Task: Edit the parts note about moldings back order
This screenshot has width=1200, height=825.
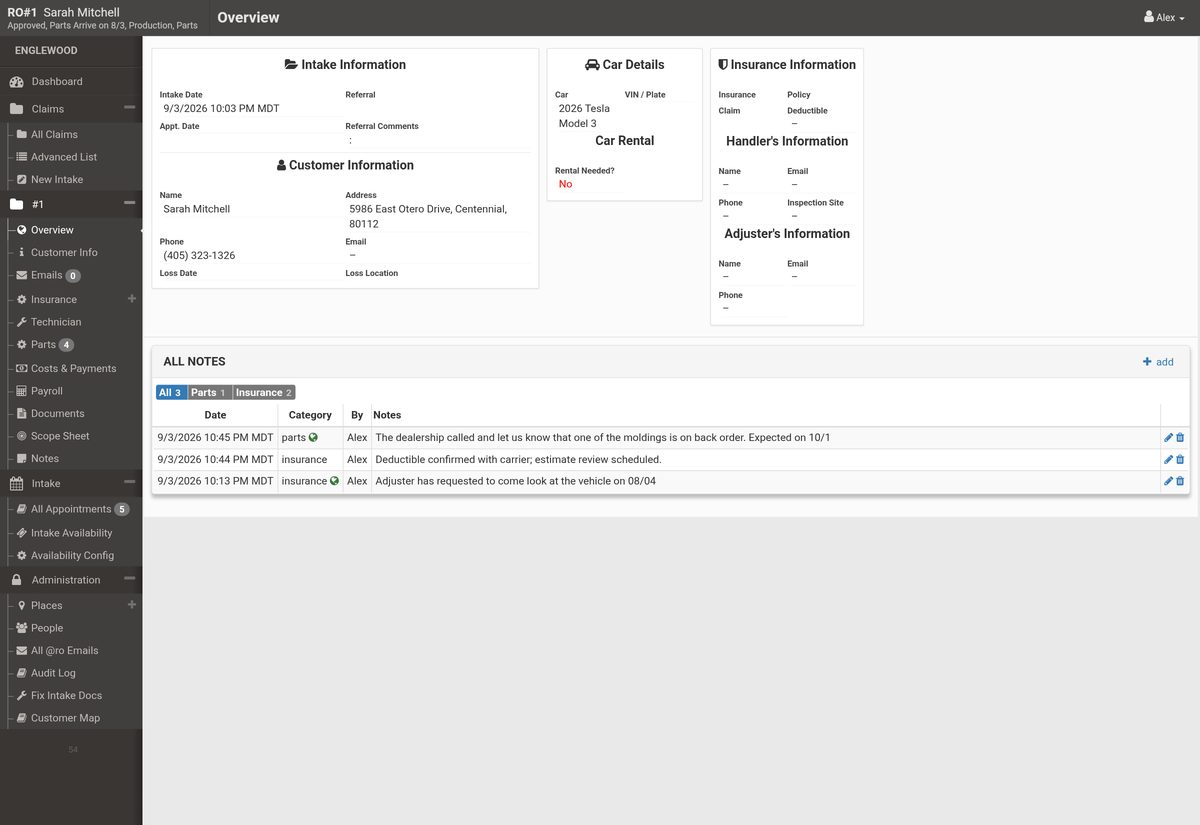Action: tap(1168, 438)
